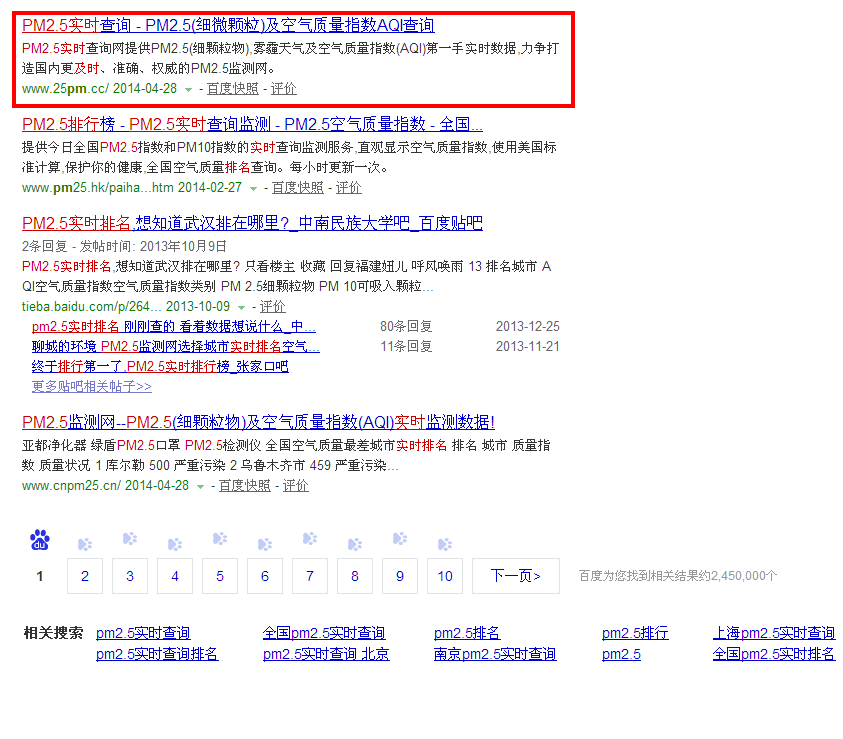Viewport: 843px width, 739px height.
Task: Go to results page 7
Action: point(310,576)
